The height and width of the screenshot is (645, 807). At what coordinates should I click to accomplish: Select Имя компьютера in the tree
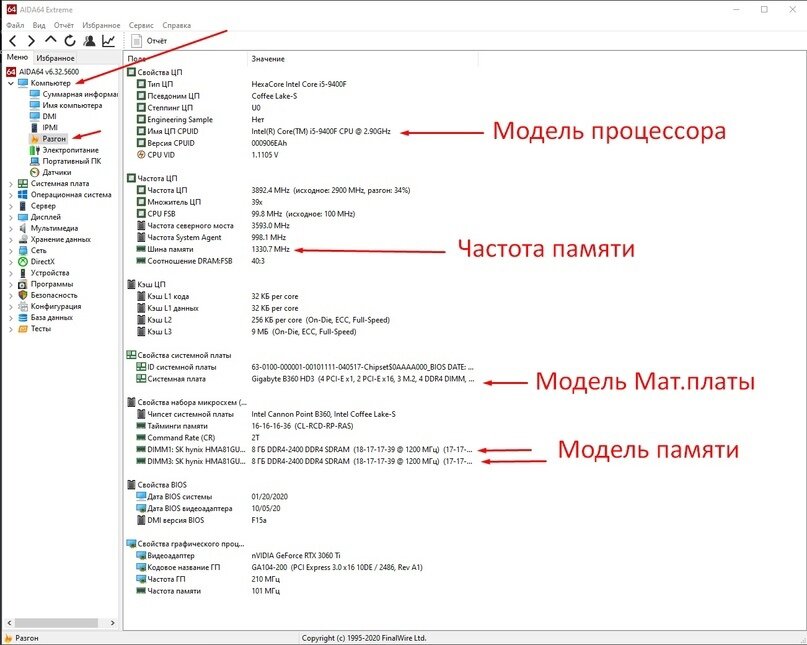coord(66,105)
